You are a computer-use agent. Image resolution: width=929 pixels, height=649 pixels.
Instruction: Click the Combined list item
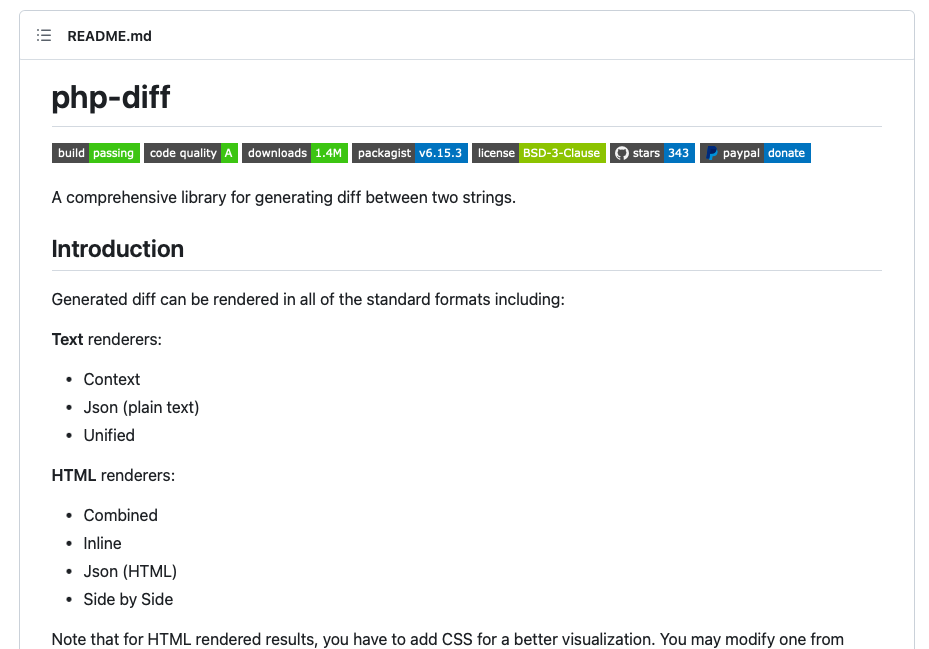point(121,515)
